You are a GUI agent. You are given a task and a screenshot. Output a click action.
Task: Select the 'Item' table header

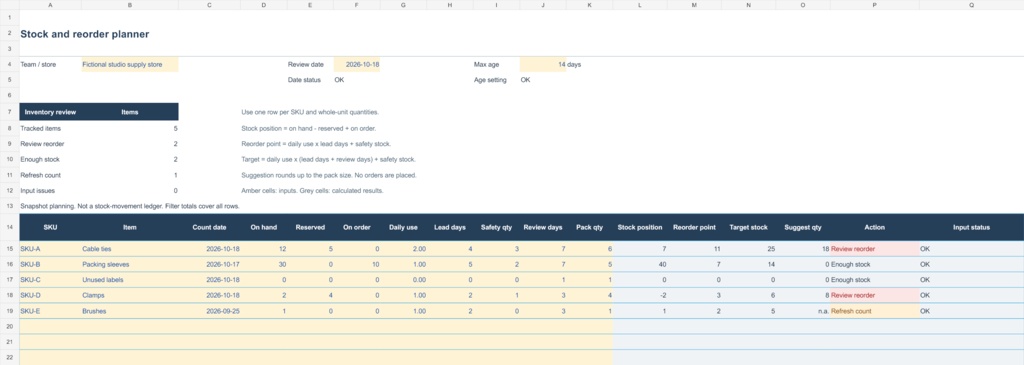point(129,227)
